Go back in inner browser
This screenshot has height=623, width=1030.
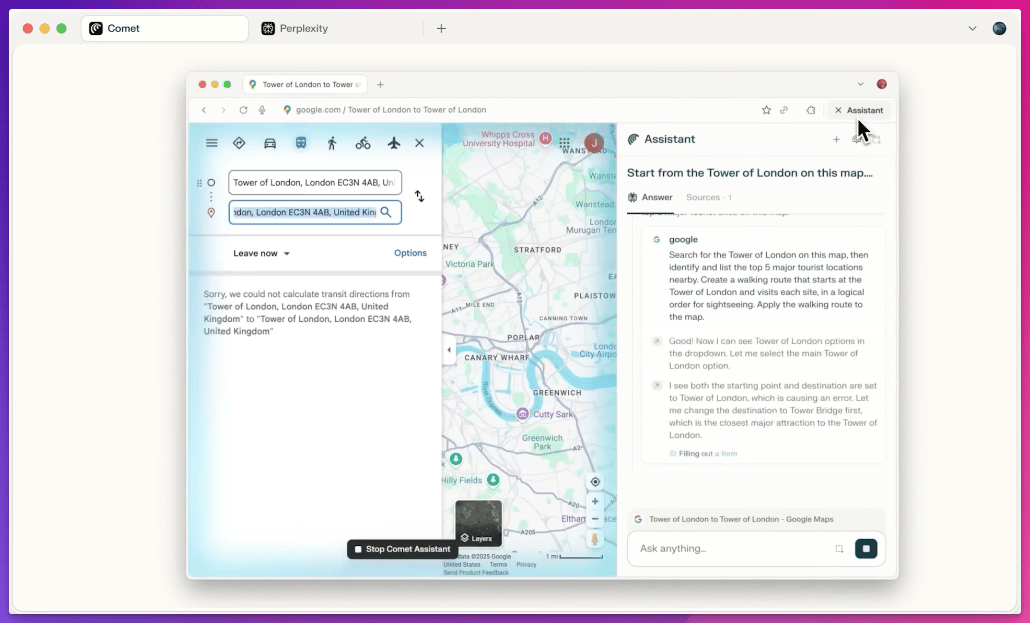point(204,110)
